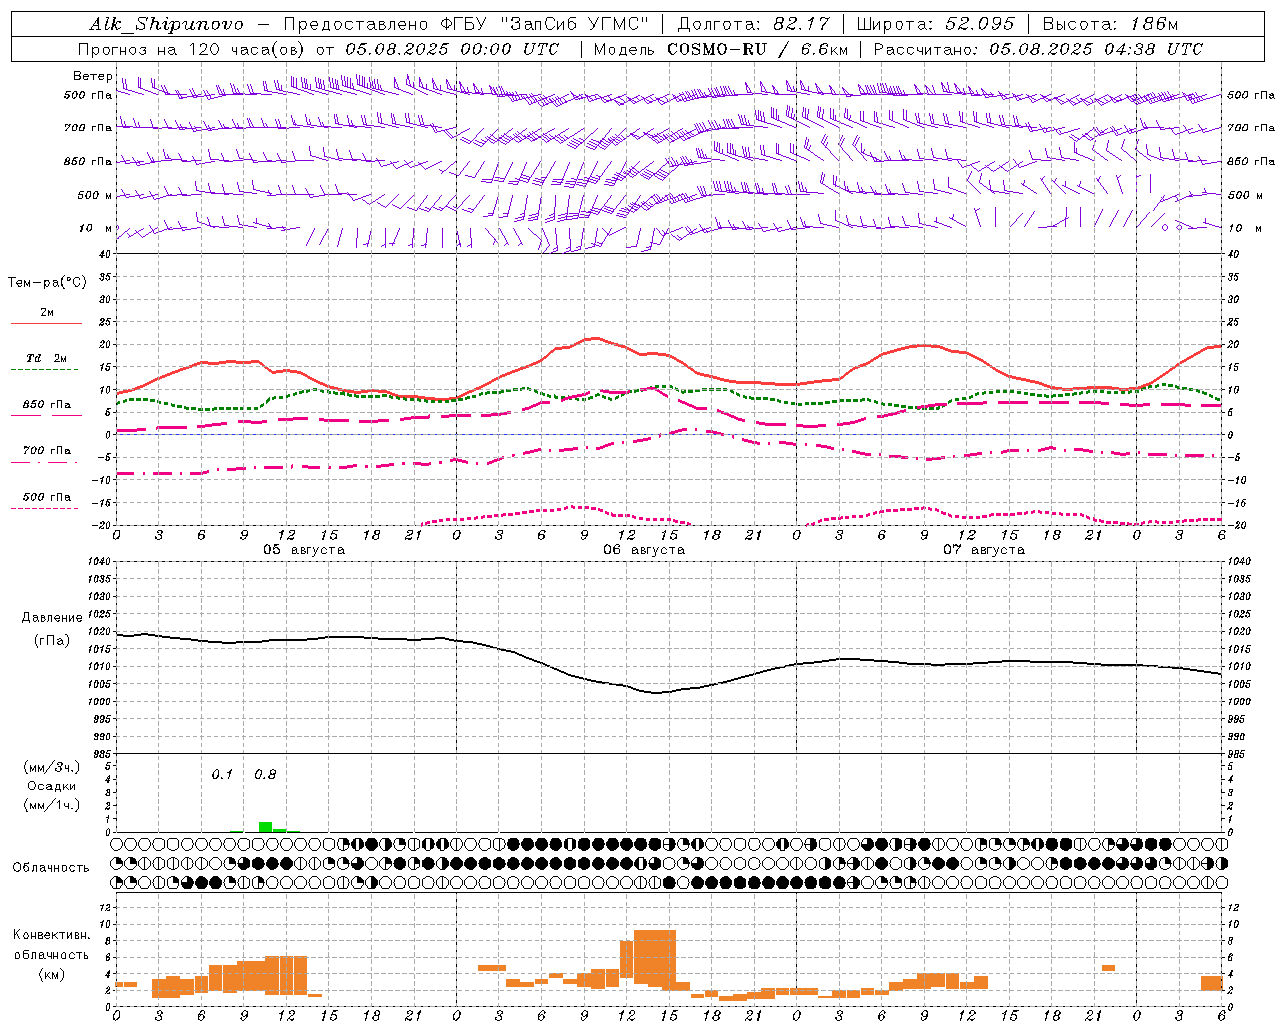The image size is (1280, 1024).
Task: Click the tall green precipitation bar
Action: (265, 827)
